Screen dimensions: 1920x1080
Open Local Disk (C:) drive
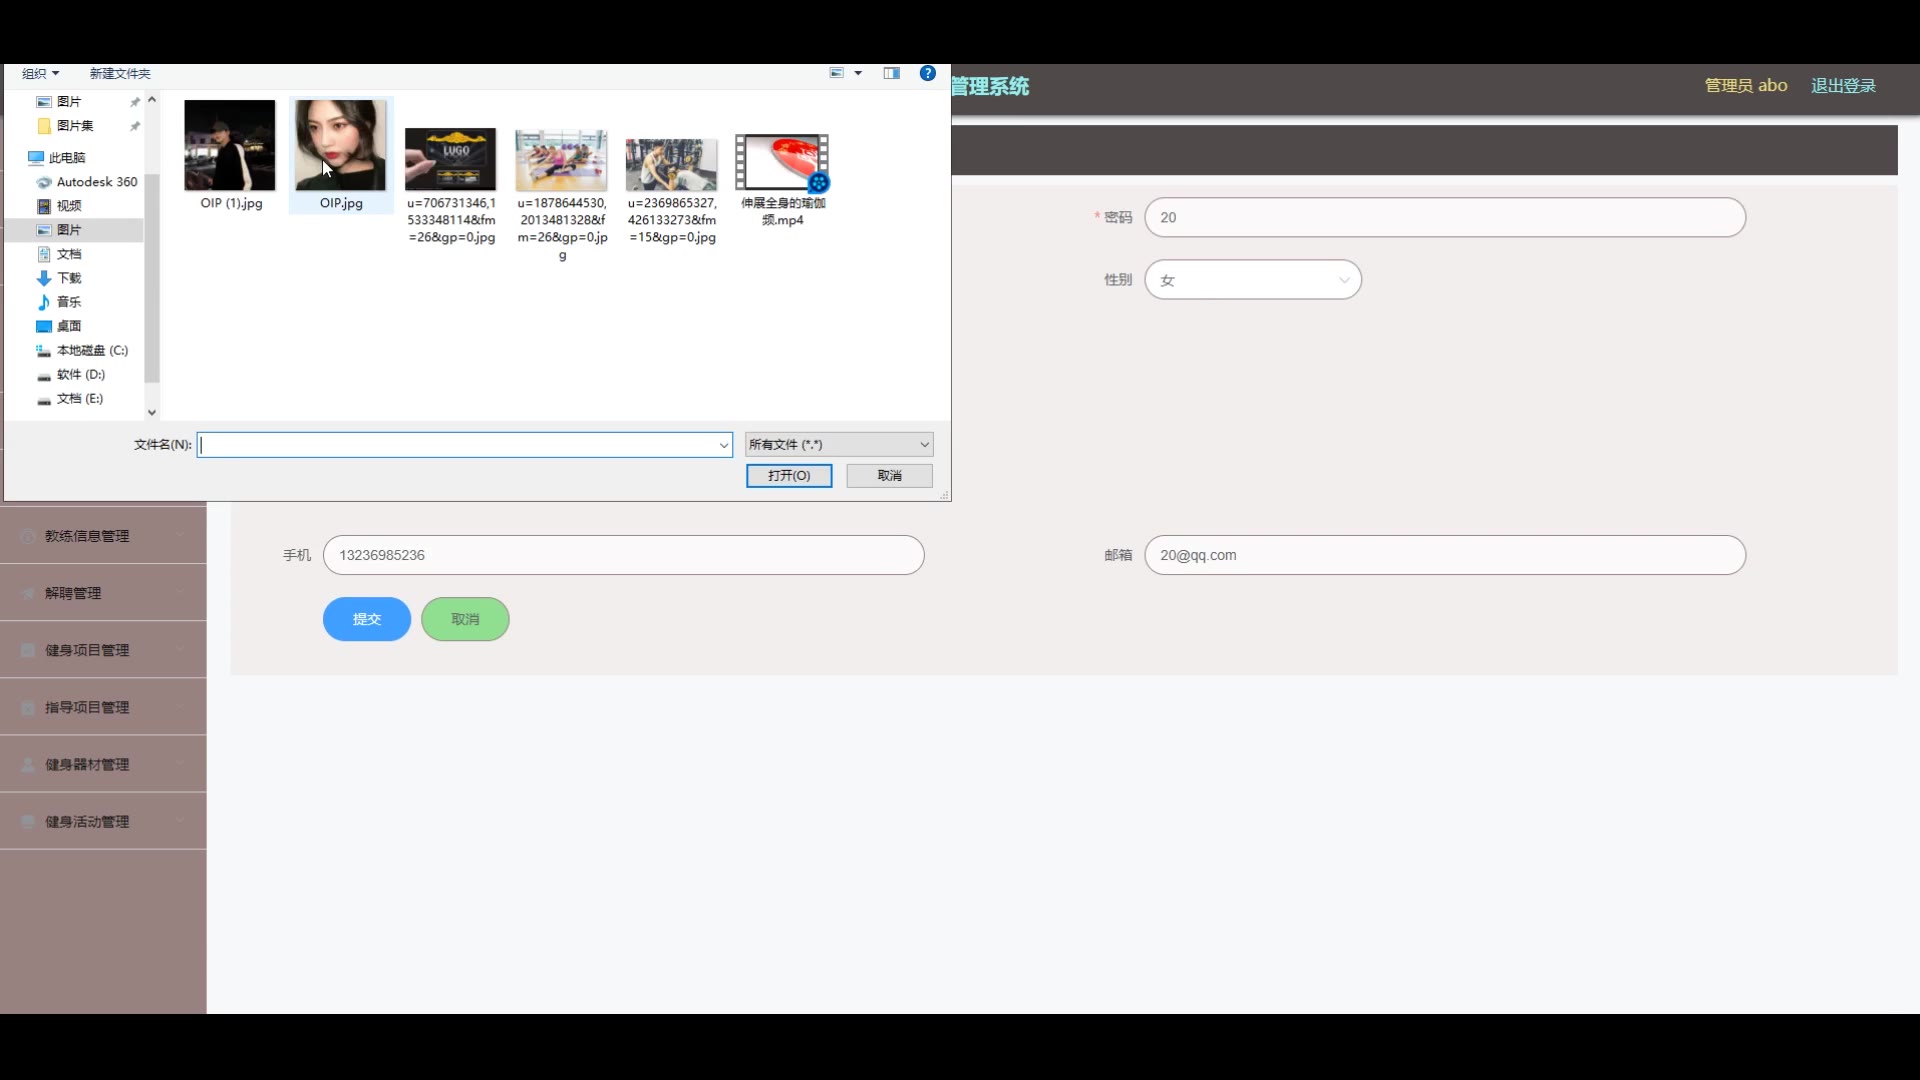point(91,350)
